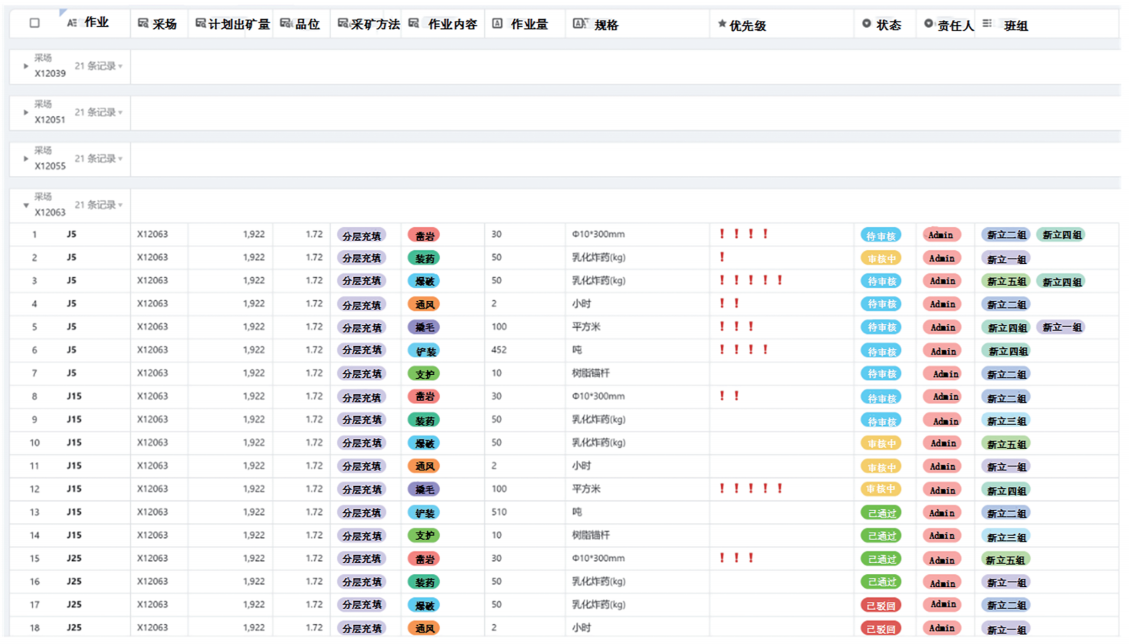Click the 凿岩 tag in row 1
Image resolution: width=1129 pixels, height=644 pixels.
coord(424,235)
